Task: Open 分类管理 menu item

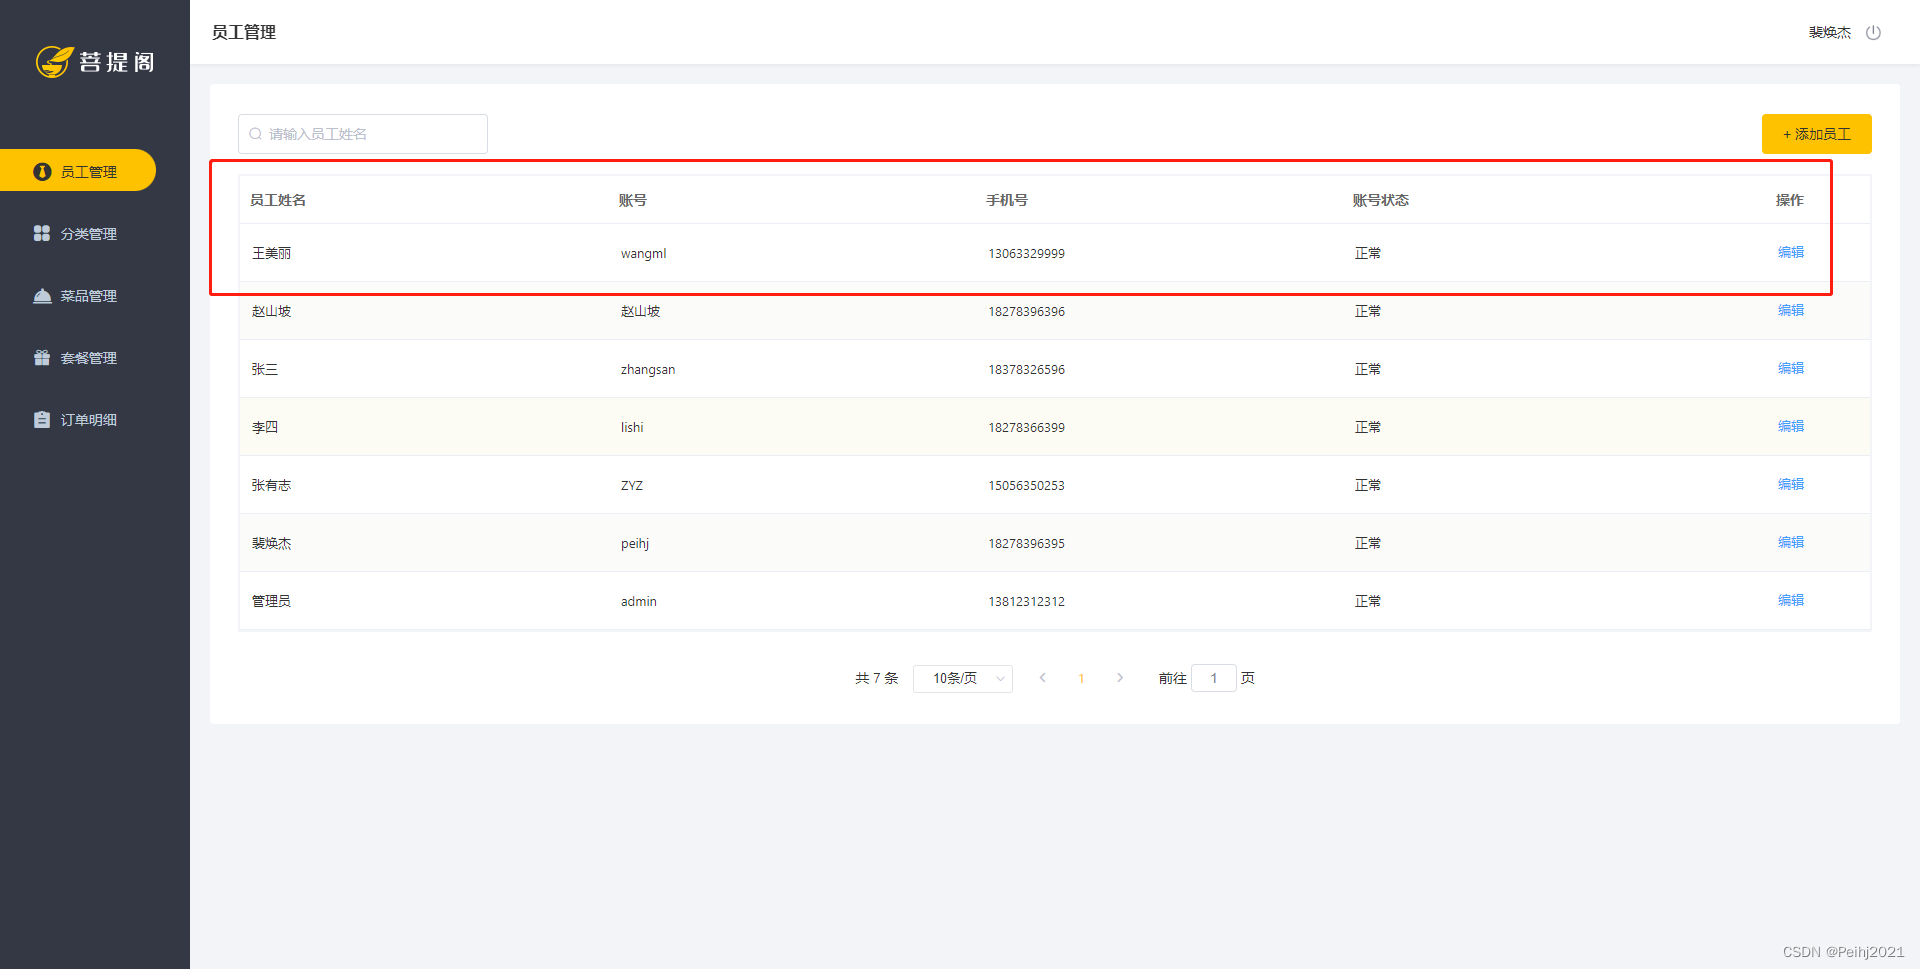Action: click(88, 234)
